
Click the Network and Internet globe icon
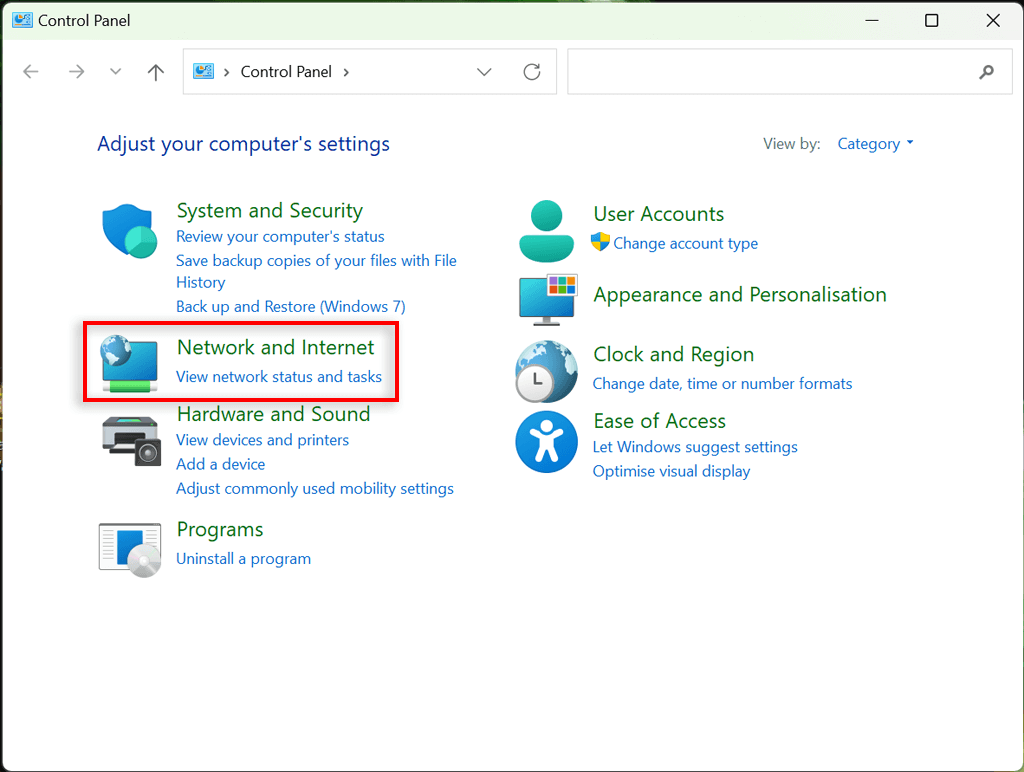point(129,363)
